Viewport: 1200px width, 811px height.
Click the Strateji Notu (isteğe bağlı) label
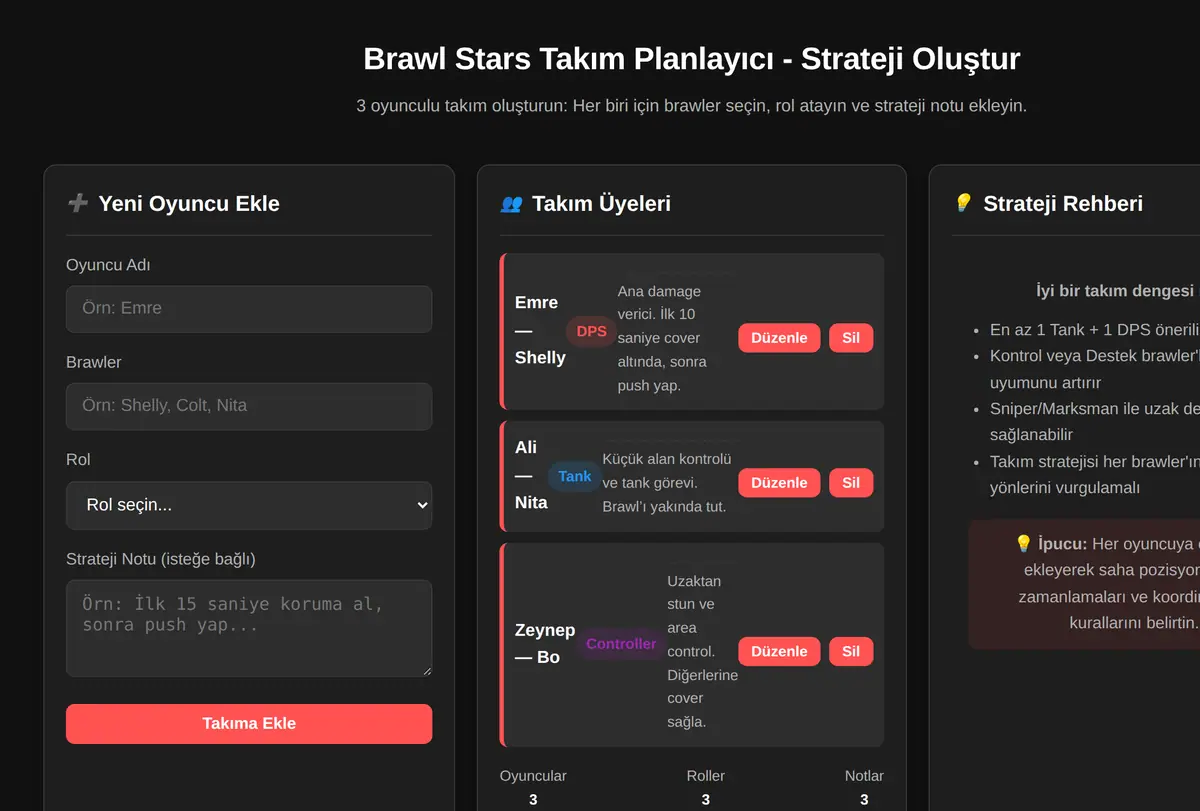pos(161,559)
